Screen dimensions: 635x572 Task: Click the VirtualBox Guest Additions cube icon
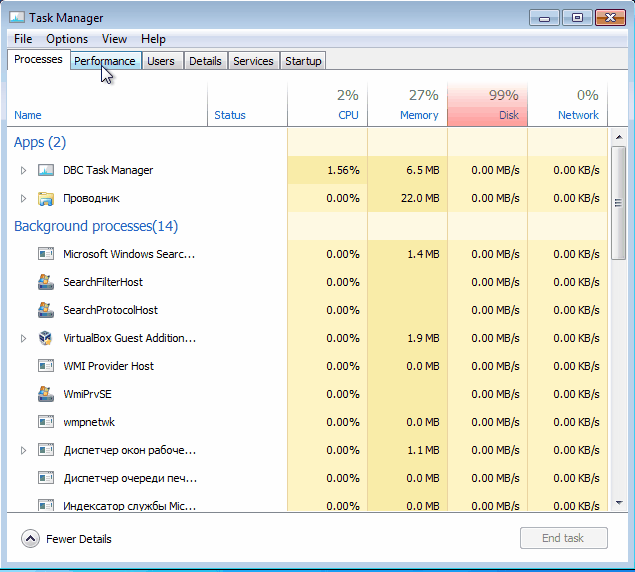(x=46, y=338)
